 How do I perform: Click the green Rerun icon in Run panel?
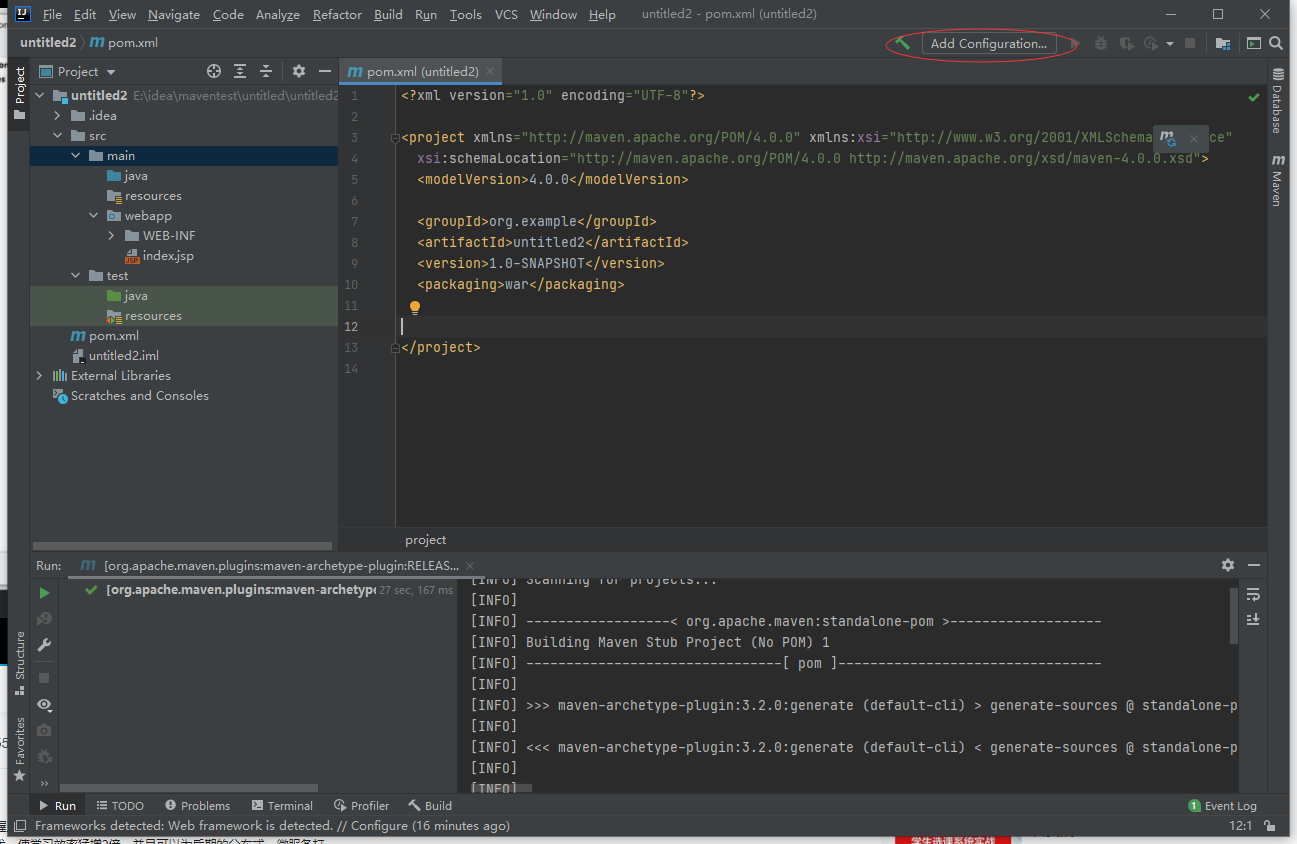(x=44, y=593)
